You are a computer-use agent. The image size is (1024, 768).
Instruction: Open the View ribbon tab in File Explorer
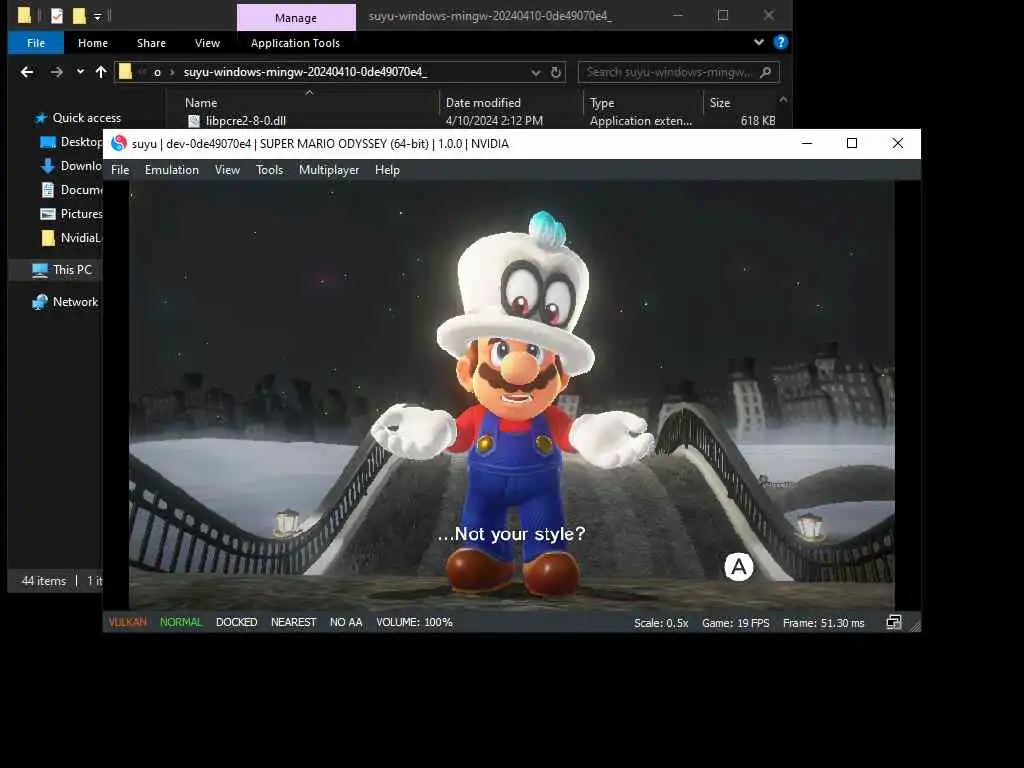tap(207, 43)
